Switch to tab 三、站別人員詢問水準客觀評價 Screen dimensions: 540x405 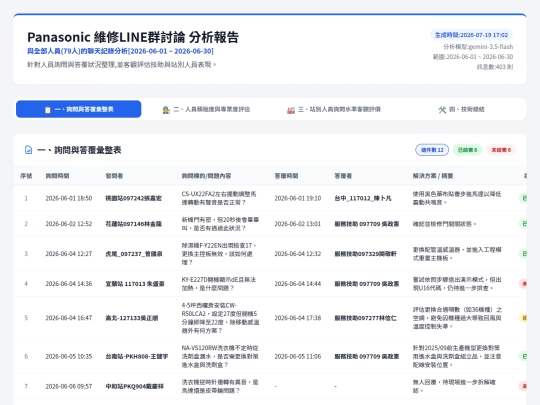tap(334, 109)
